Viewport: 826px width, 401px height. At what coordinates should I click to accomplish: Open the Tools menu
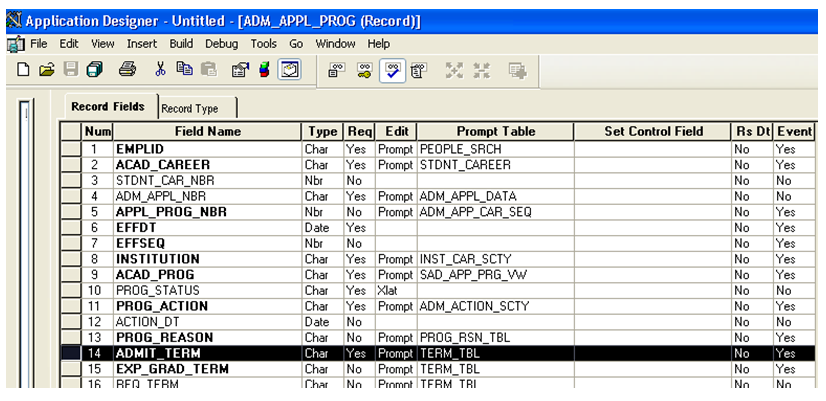coord(263,44)
